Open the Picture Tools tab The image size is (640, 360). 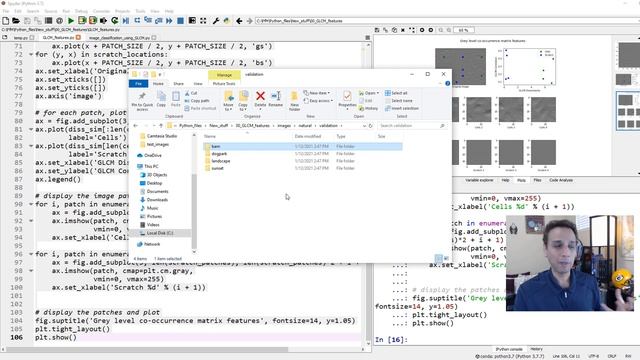pyautogui.click(x=224, y=84)
